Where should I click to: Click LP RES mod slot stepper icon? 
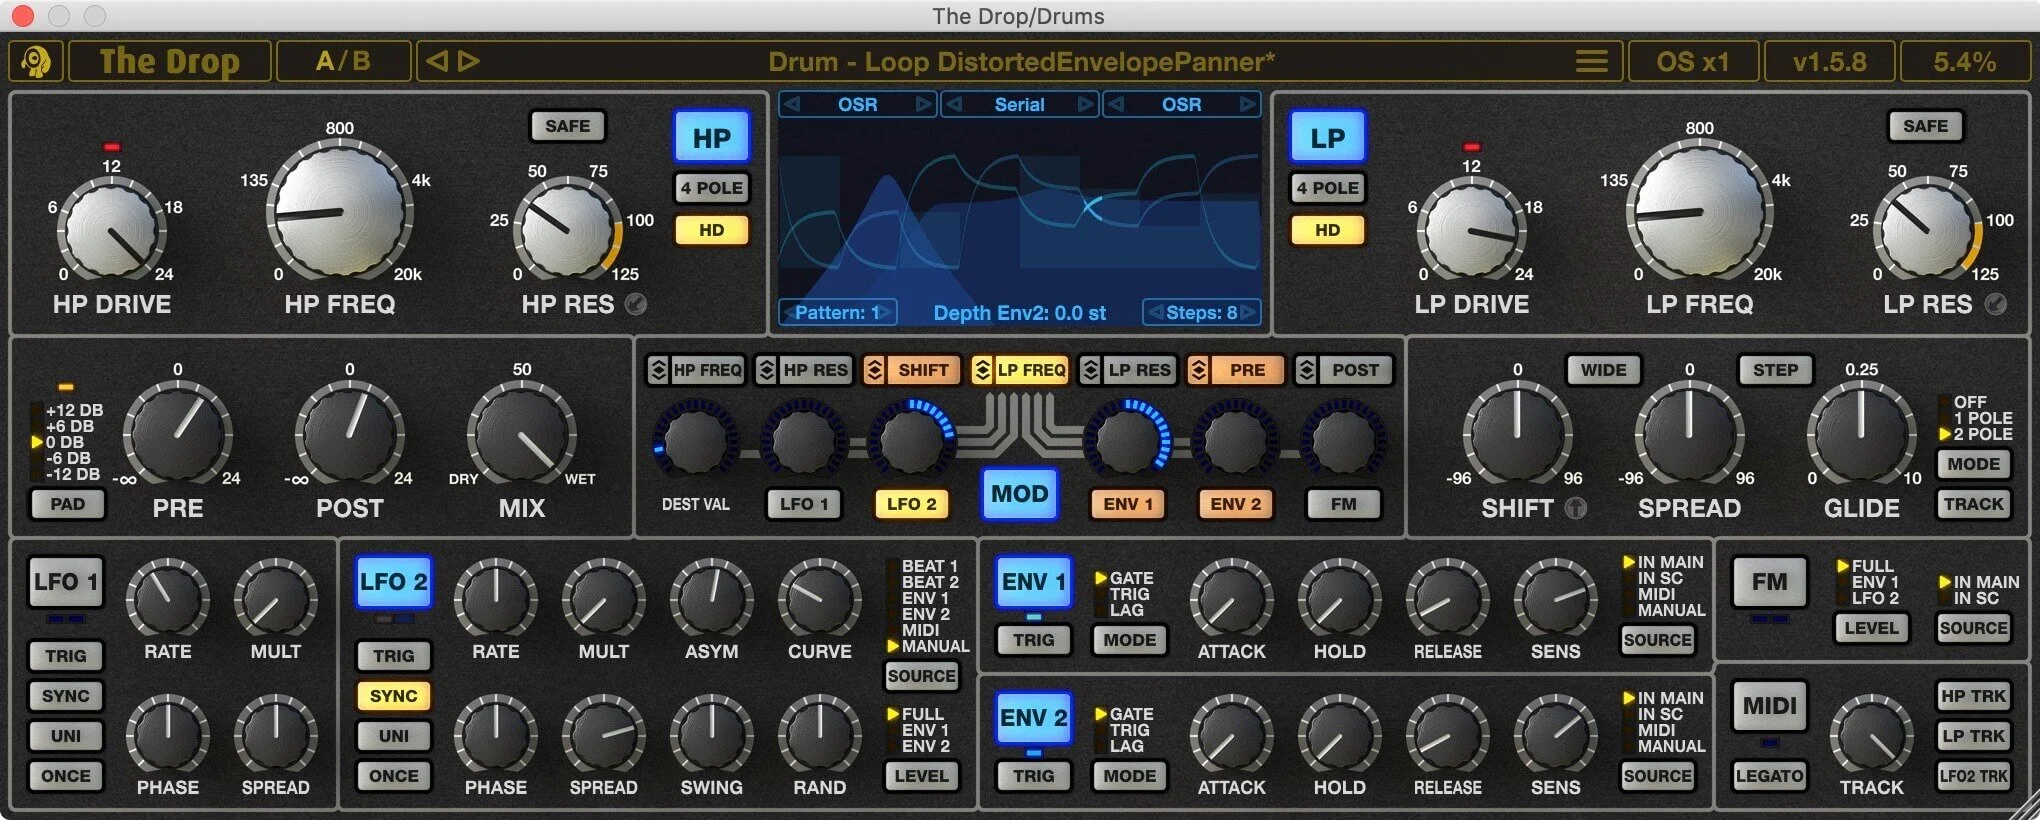(1090, 370)
